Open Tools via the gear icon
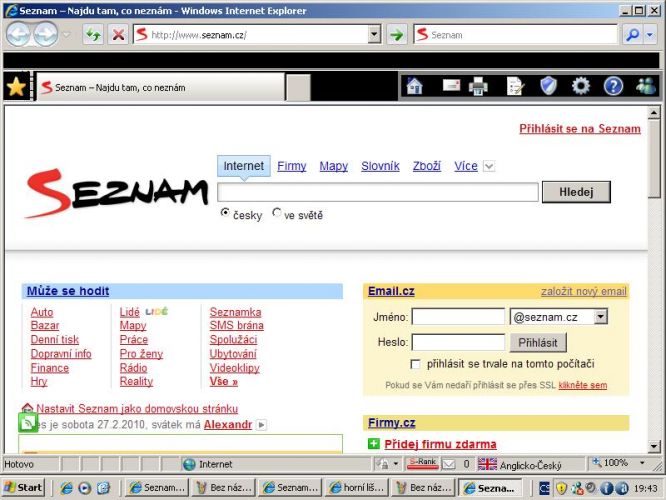Viewport: 666px width, 500px height. click(x=581, y=86)
